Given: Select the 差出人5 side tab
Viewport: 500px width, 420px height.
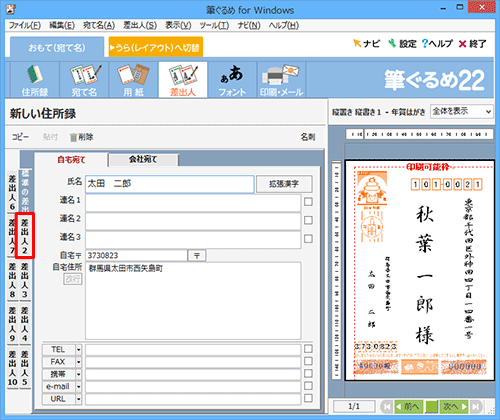Looking at the screenshot, I should (x=25, y=368).
